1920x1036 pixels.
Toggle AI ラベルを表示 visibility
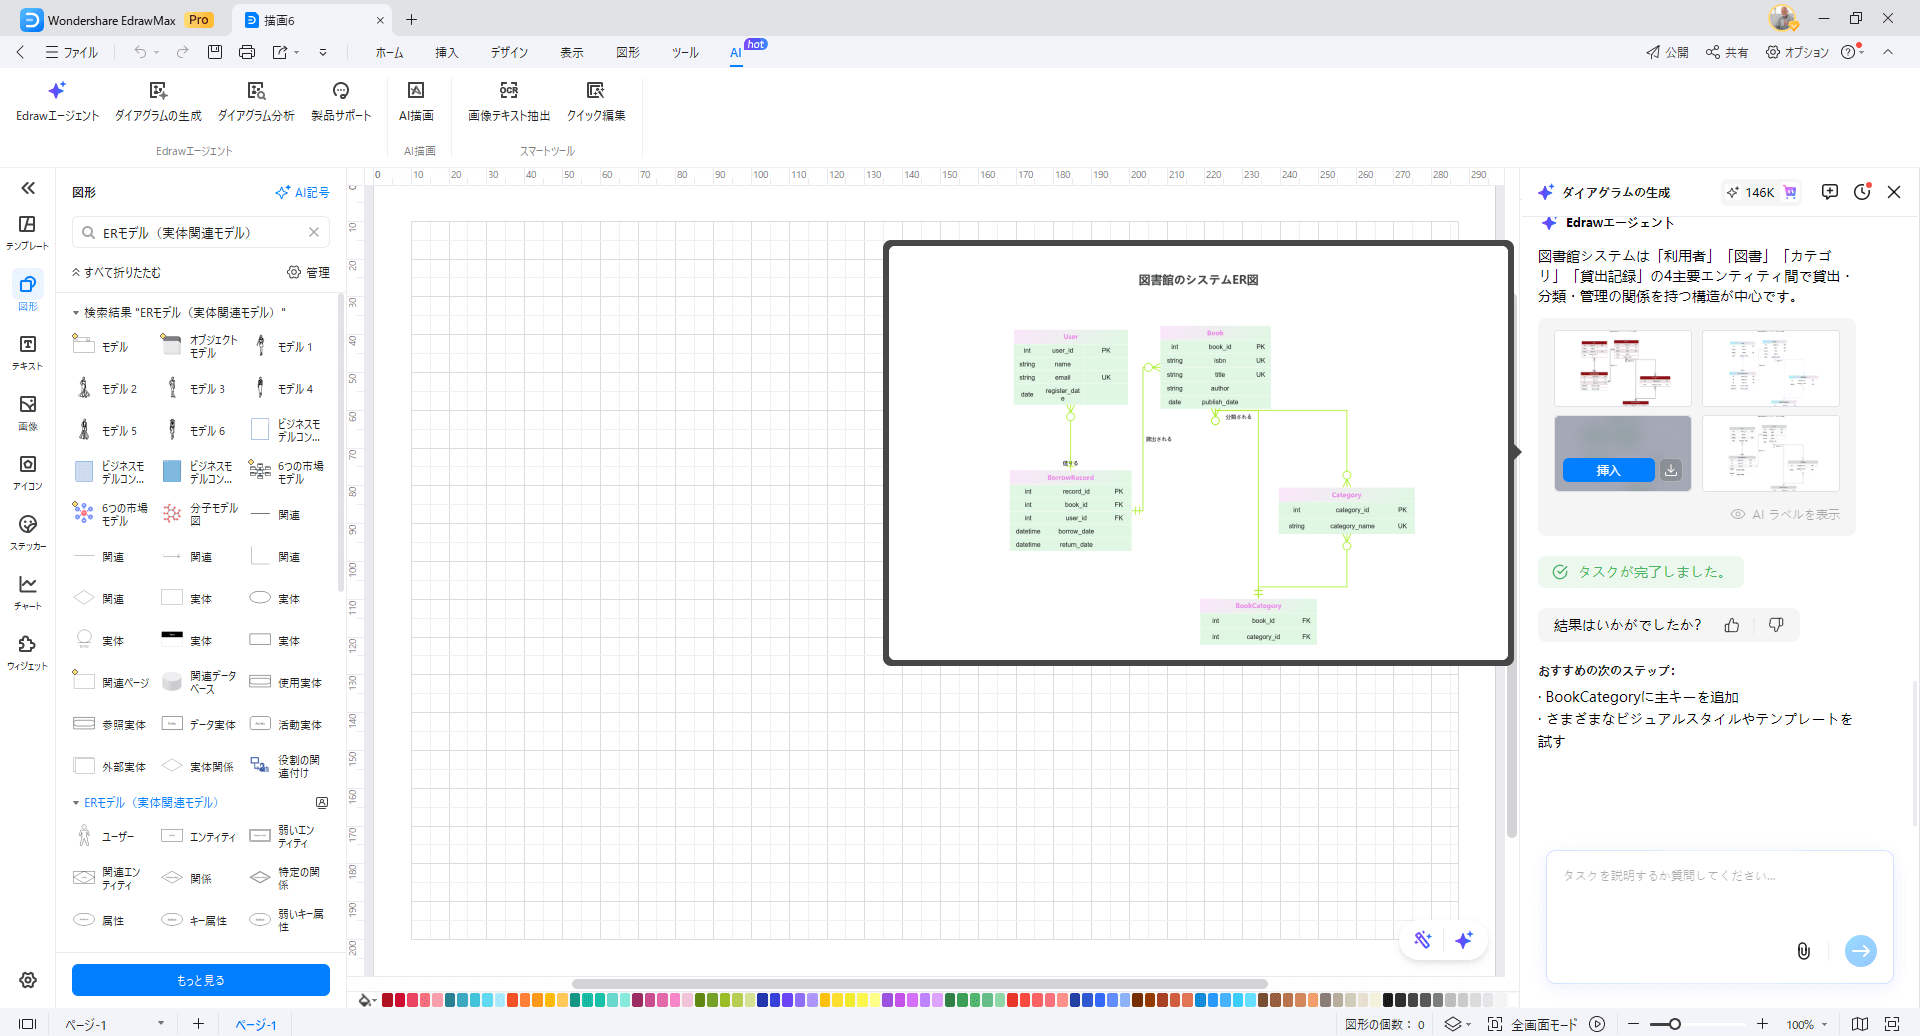(x=1786, y=514)
